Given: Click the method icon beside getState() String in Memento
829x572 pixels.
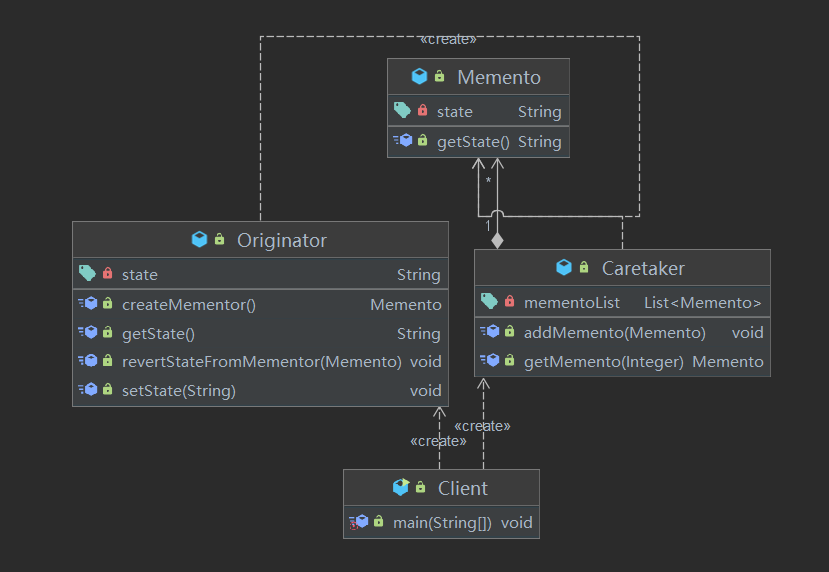Looking at the screenshot, I should click(403, 141).
